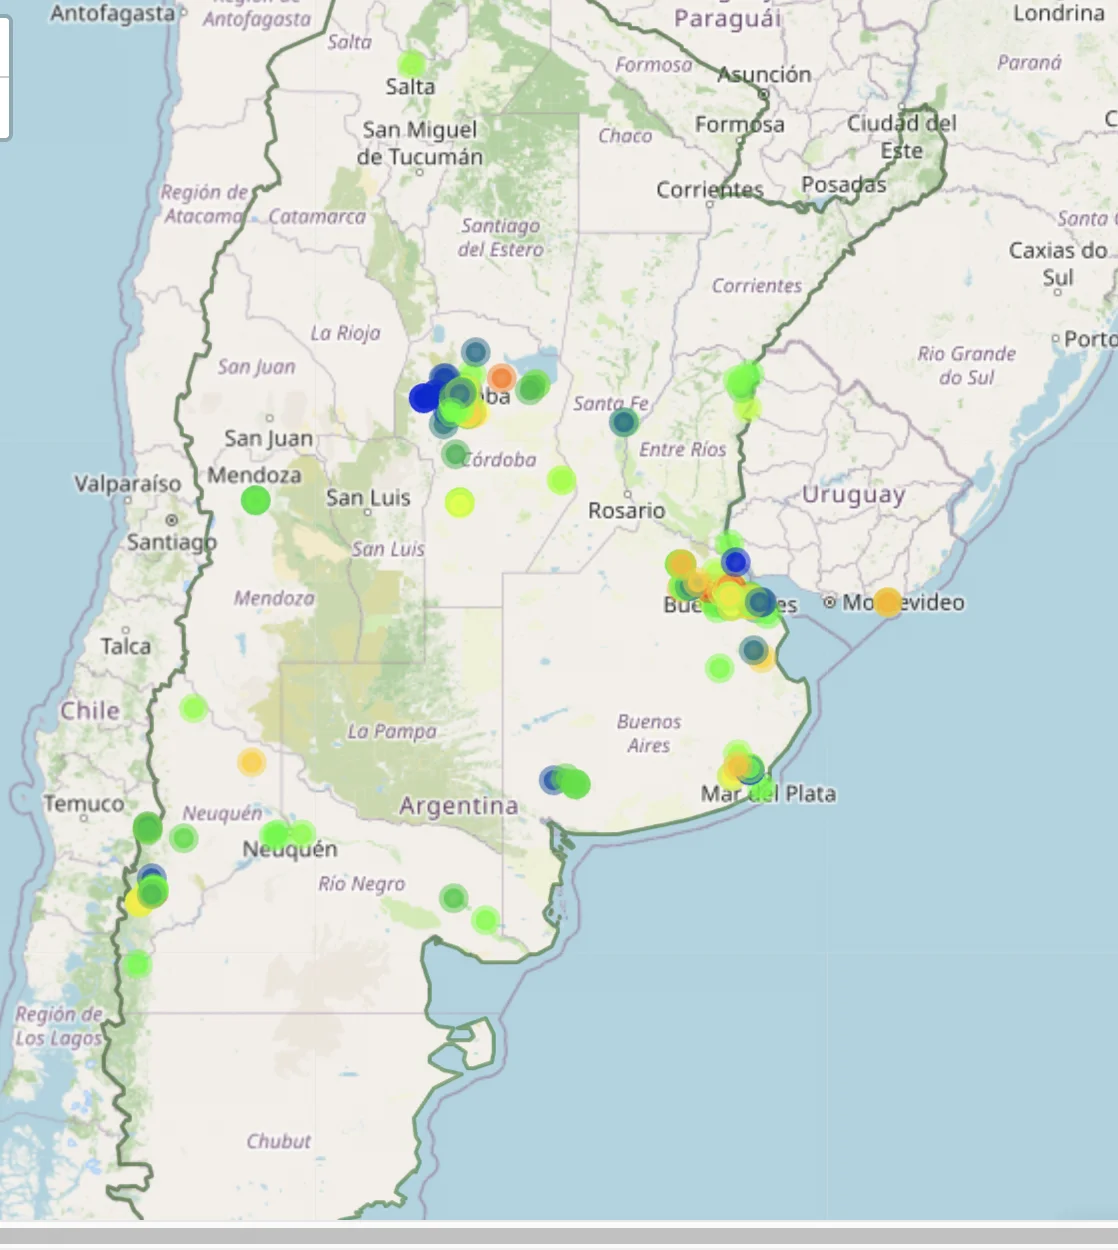Click green marker near Región de Los Lagos
The image size is (1118, 1250).
(137, 965)
